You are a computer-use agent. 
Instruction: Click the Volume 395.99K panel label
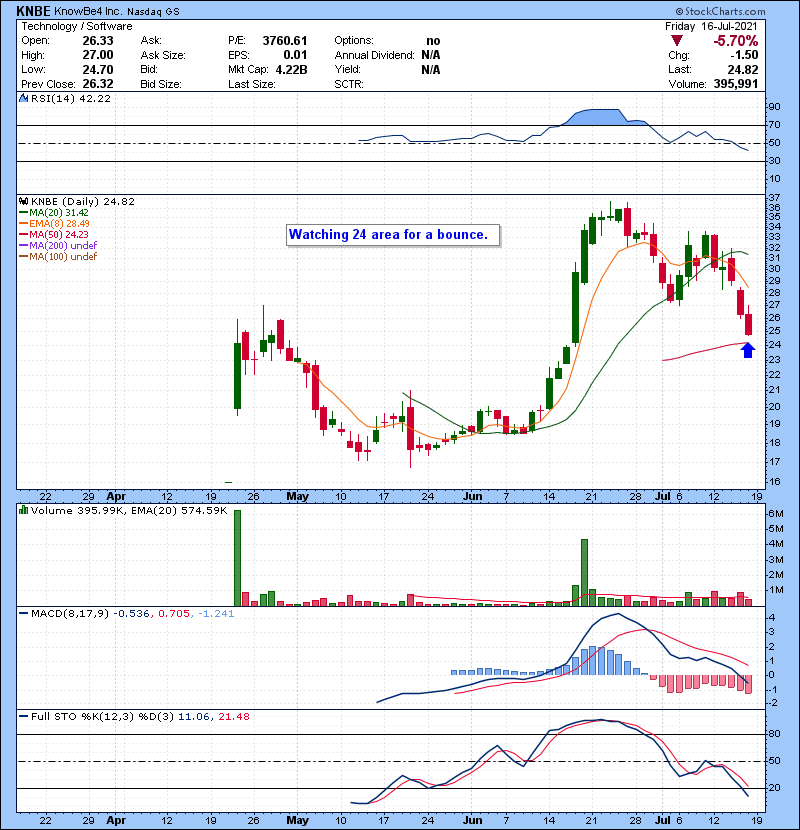coord(78,510)
